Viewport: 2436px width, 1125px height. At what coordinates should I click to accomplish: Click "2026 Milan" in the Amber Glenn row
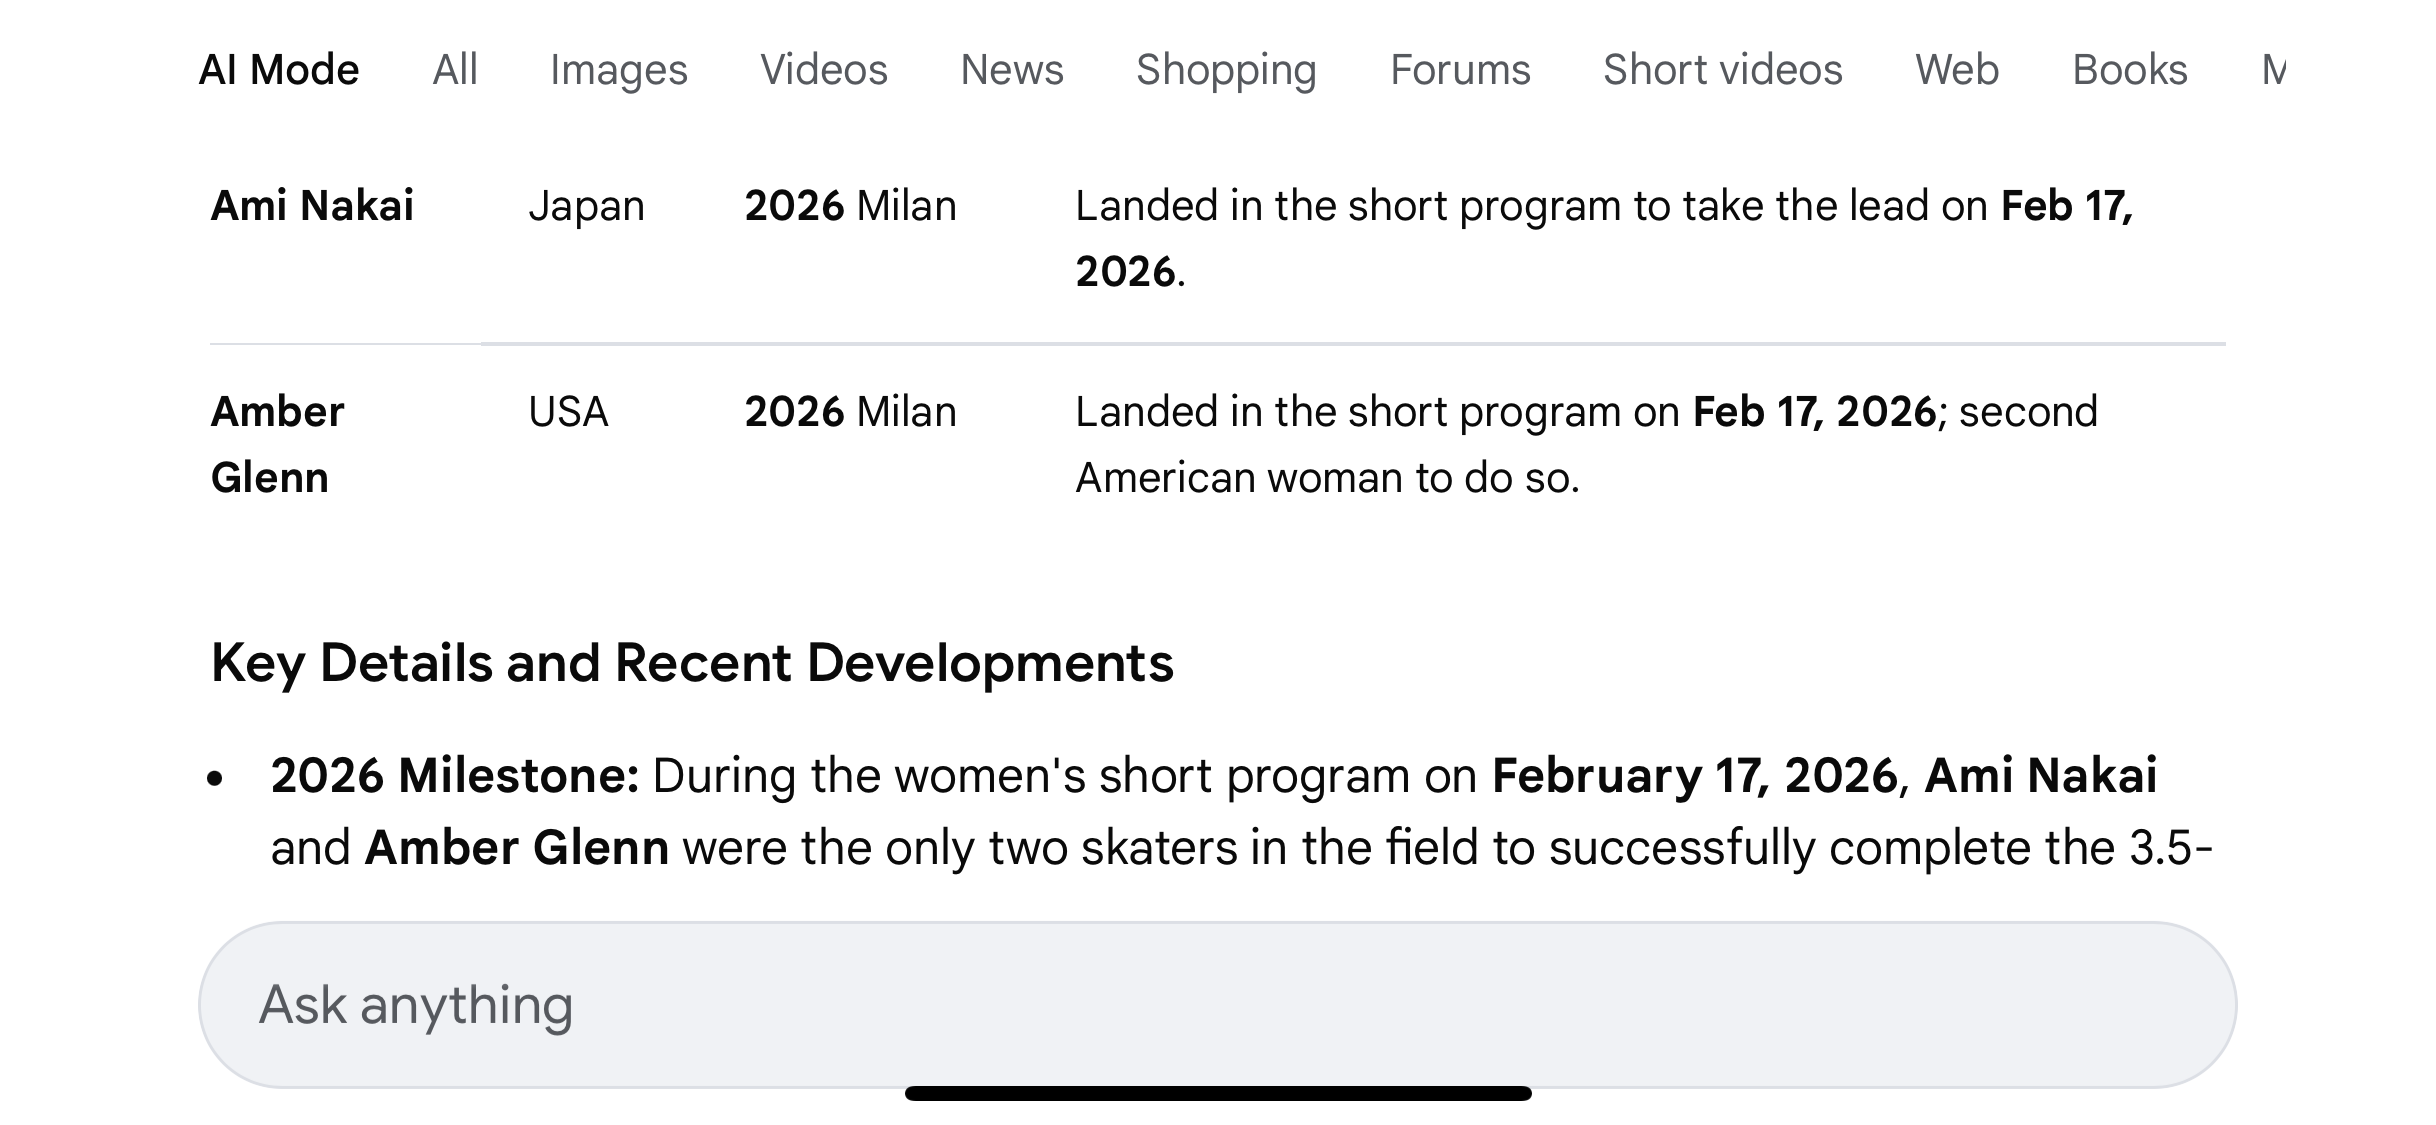click(x=850, y=412)
